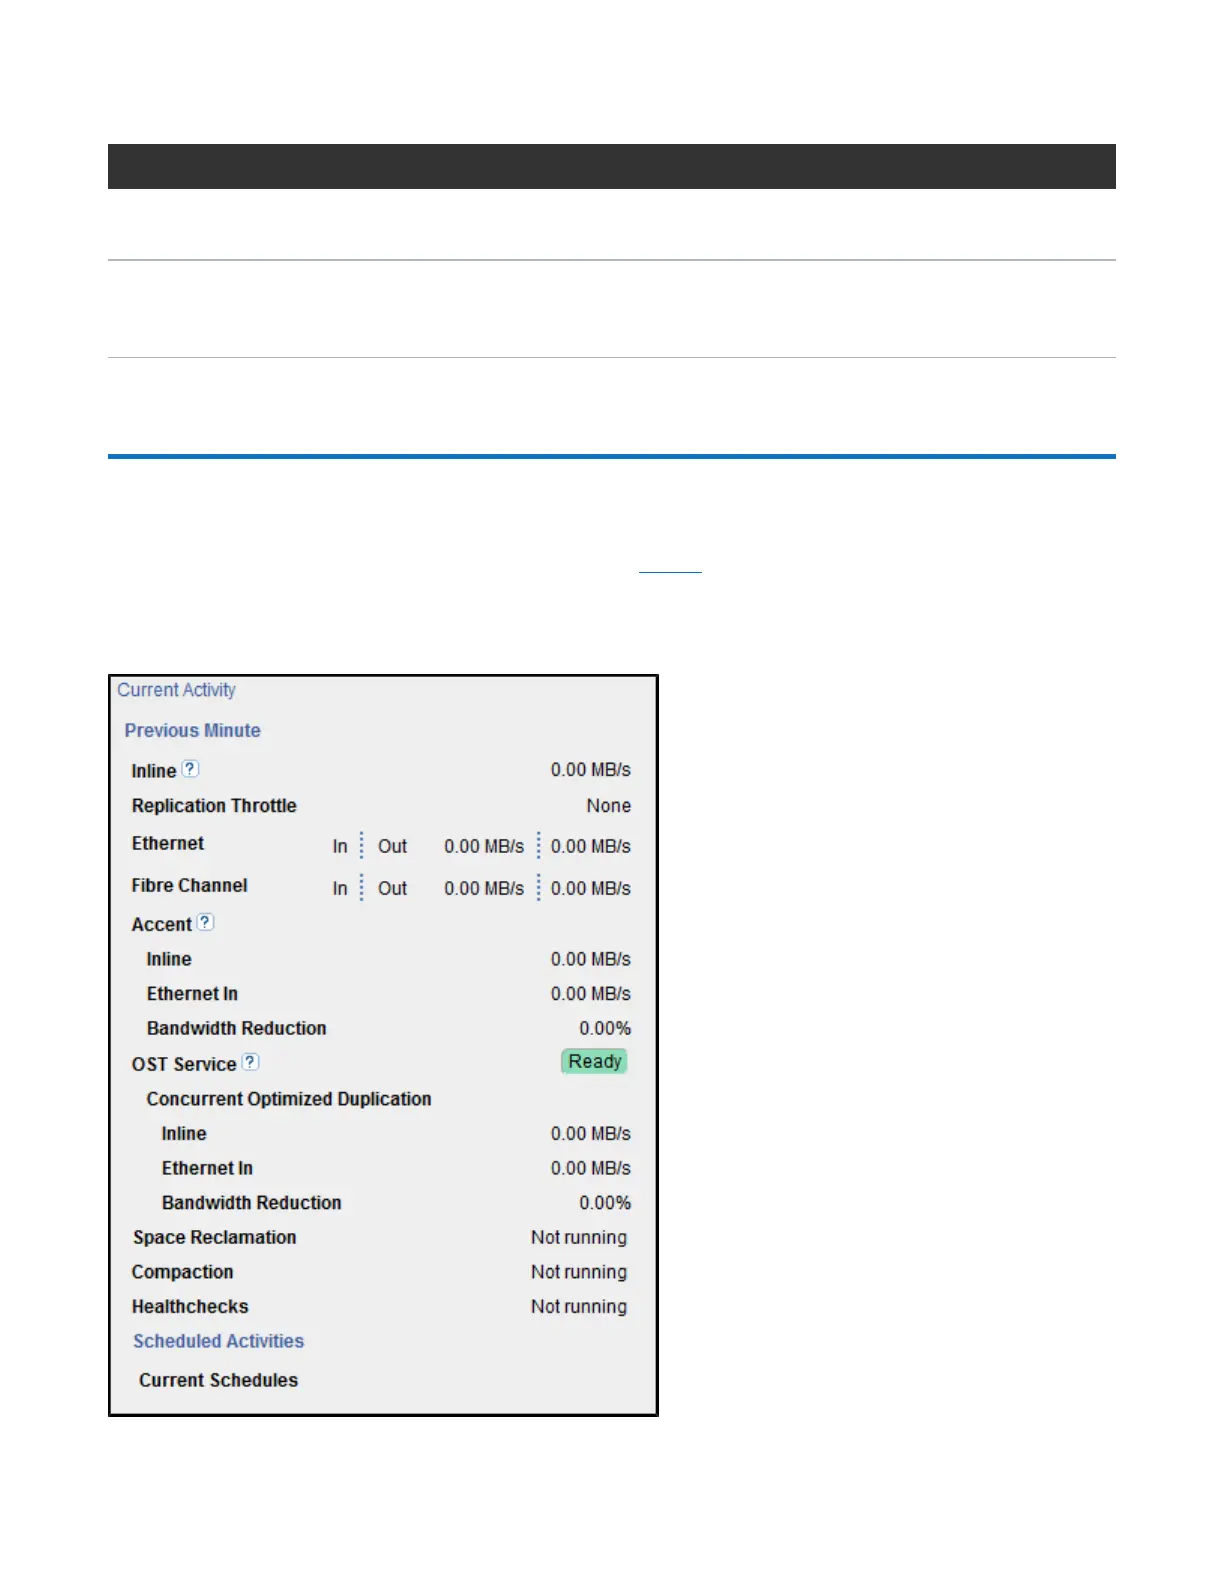This screenshot has height=1584, width=1224.
Task: Click the Ready status badge for OST Service
Action: 594,1061
